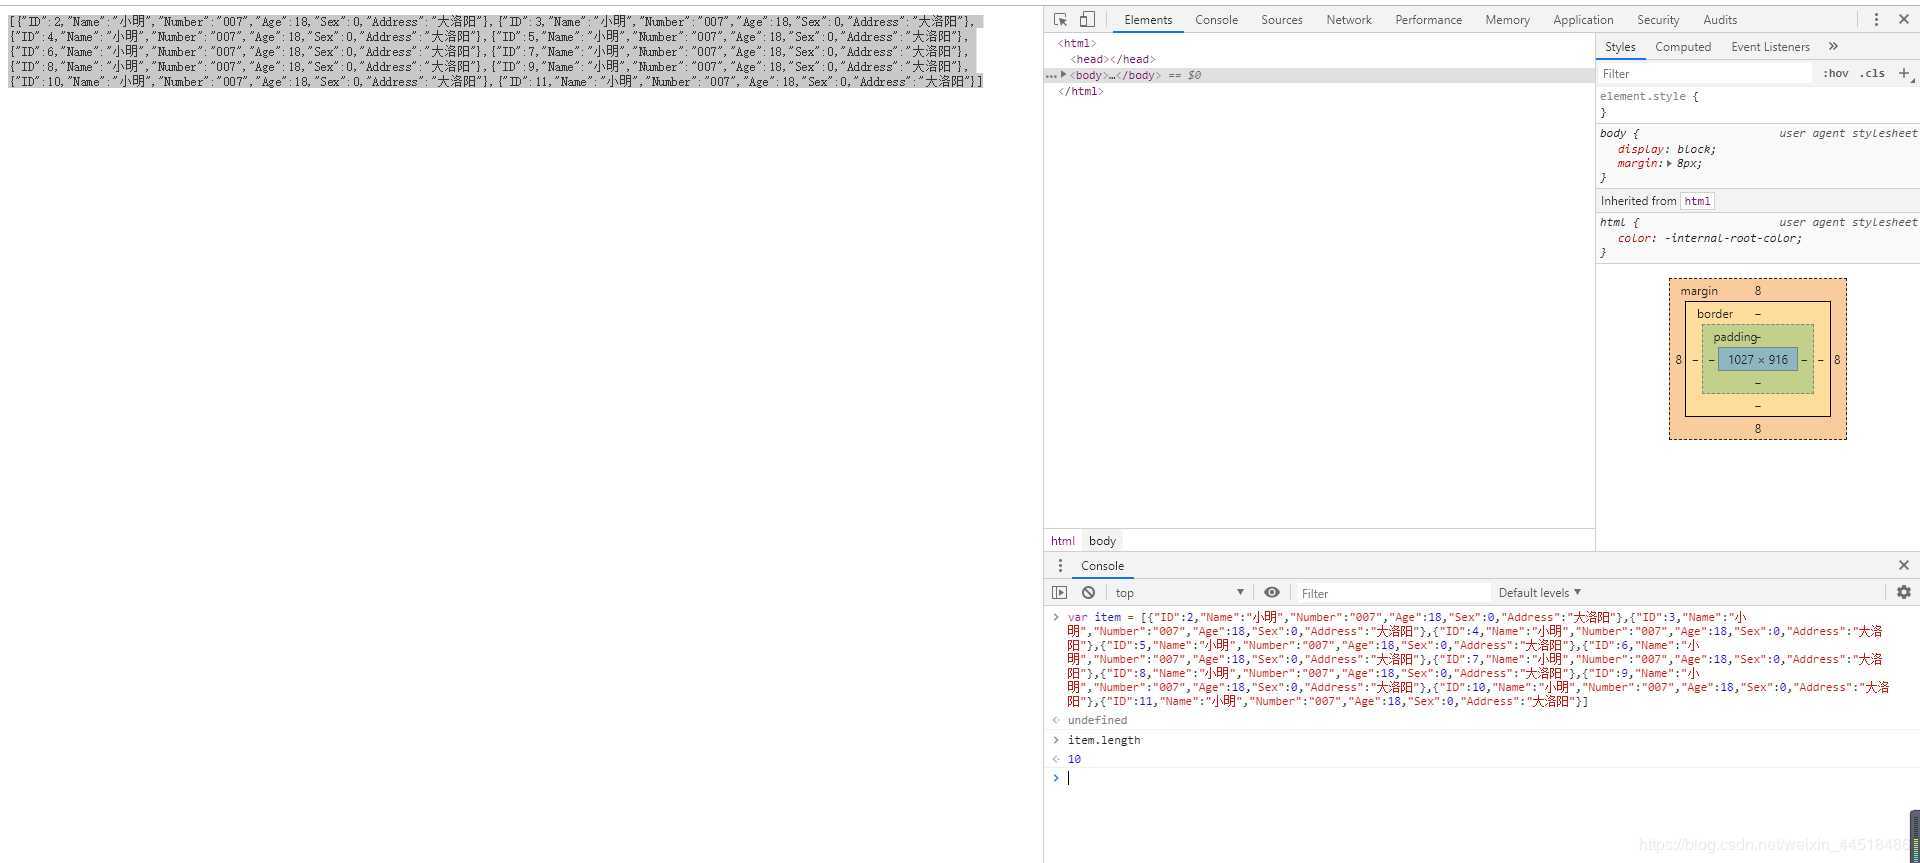The image size is (1920, 863).
Task: Open DevTools customize three-dot menu
Action: 1876,20
